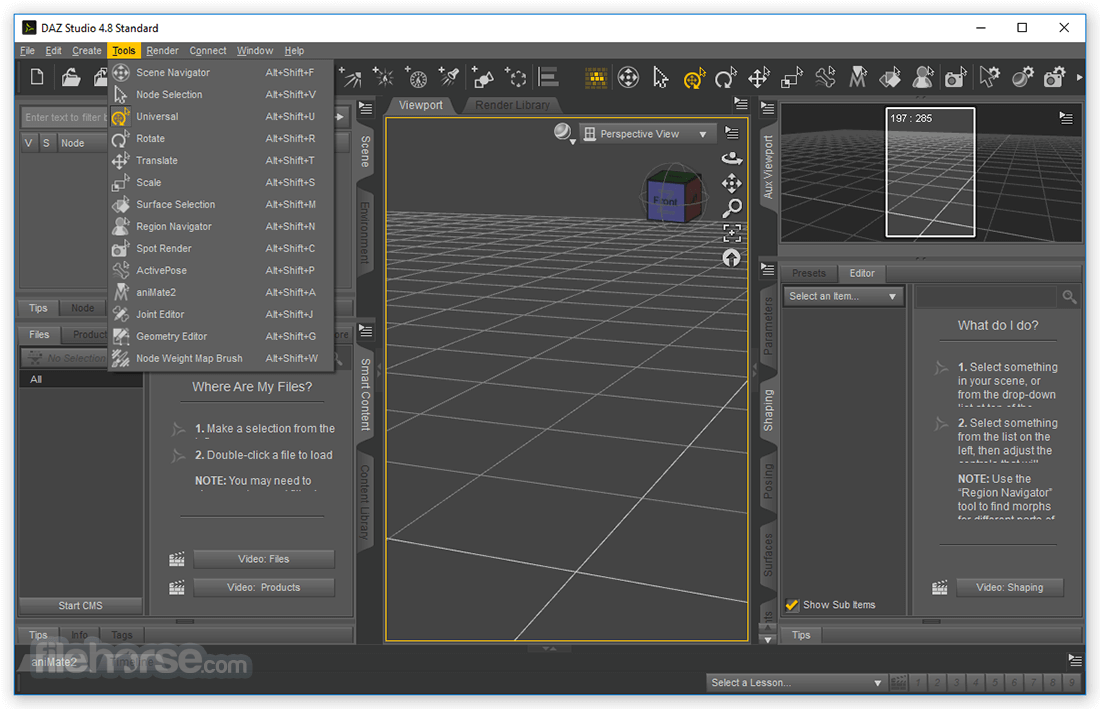The image size is (1100, 709).
Task: Expand toolbar overflow arrow at right end
Action: [x=1080, y=77]
